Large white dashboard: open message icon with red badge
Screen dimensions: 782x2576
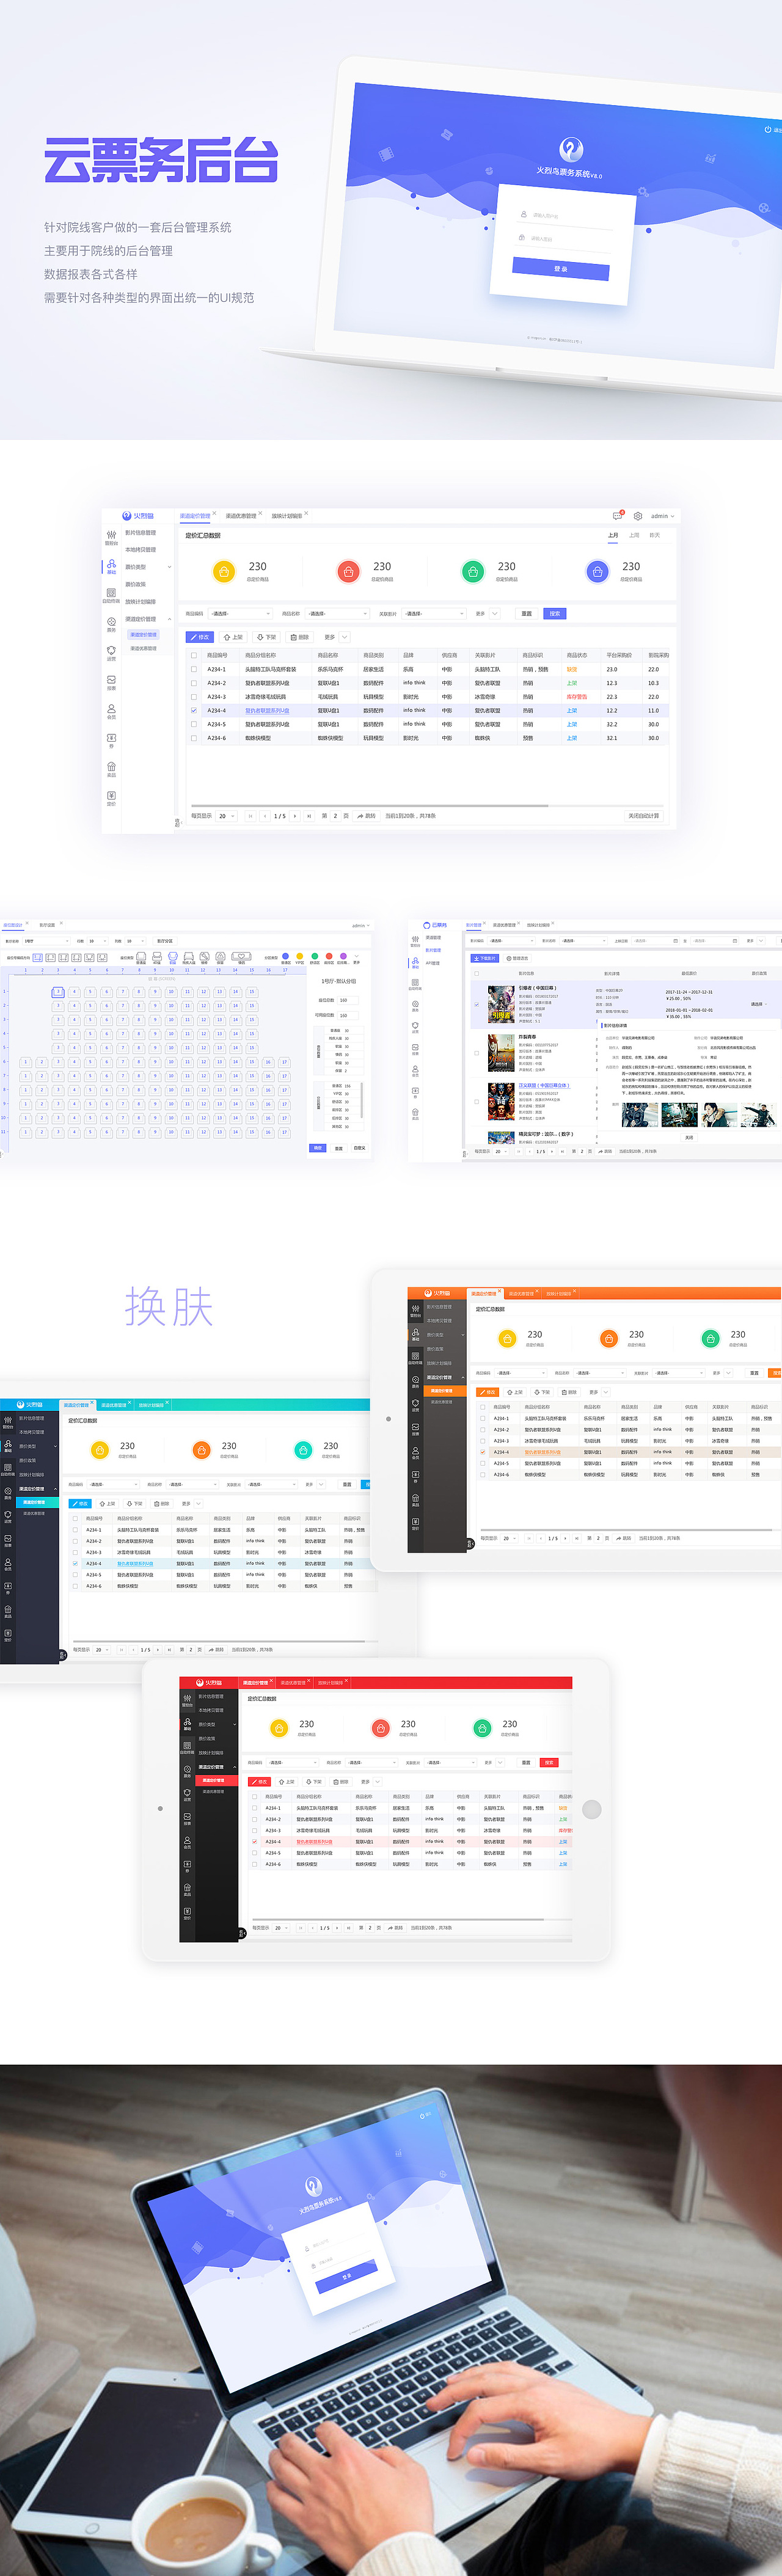[618, 516]
